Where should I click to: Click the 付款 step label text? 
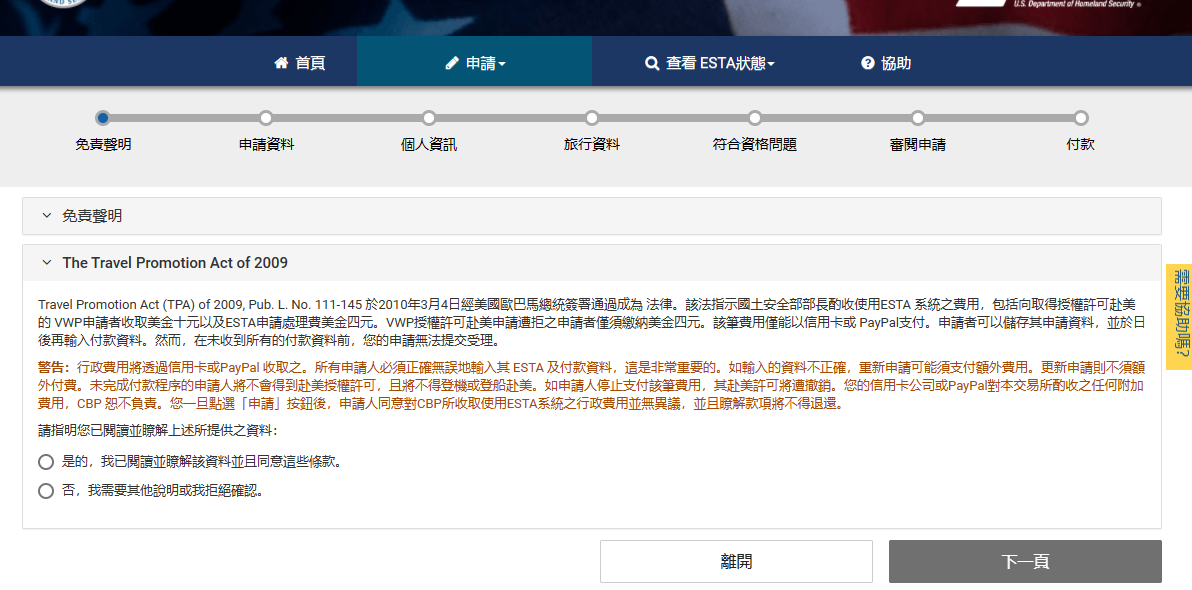pyautogui.click(x=1080, y=144)
